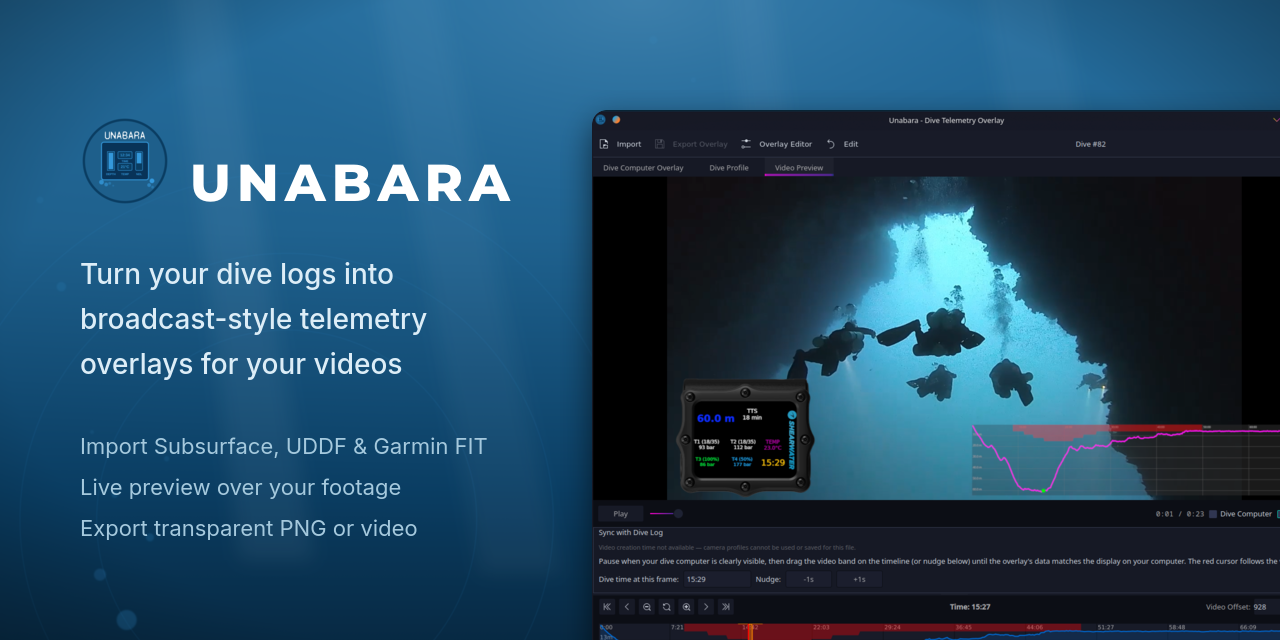
Task: Jump to timeline start icon
Action: pos(607,606)
